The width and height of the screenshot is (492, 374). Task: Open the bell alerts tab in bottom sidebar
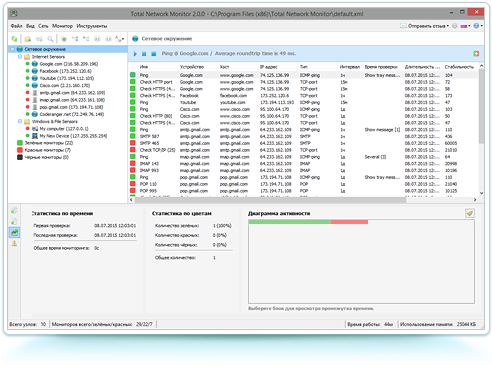tap(14, 244)
